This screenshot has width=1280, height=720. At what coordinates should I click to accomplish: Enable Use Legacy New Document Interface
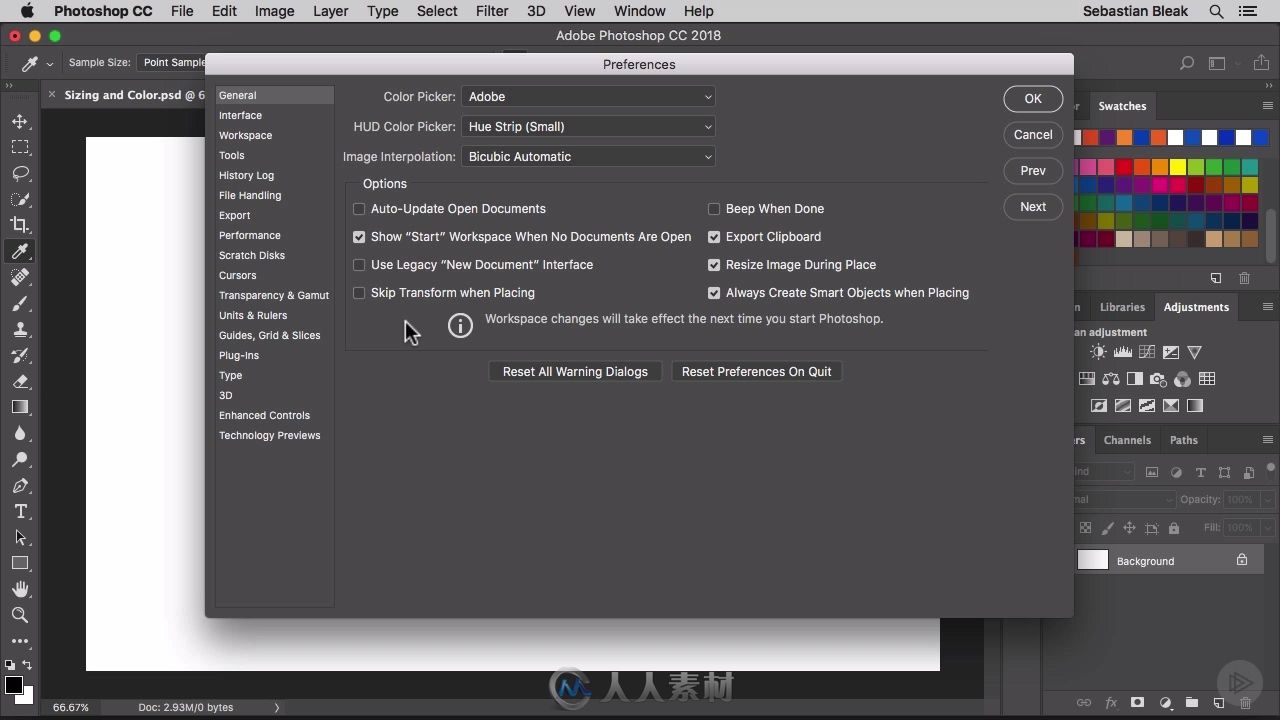(x=359, y=265)
